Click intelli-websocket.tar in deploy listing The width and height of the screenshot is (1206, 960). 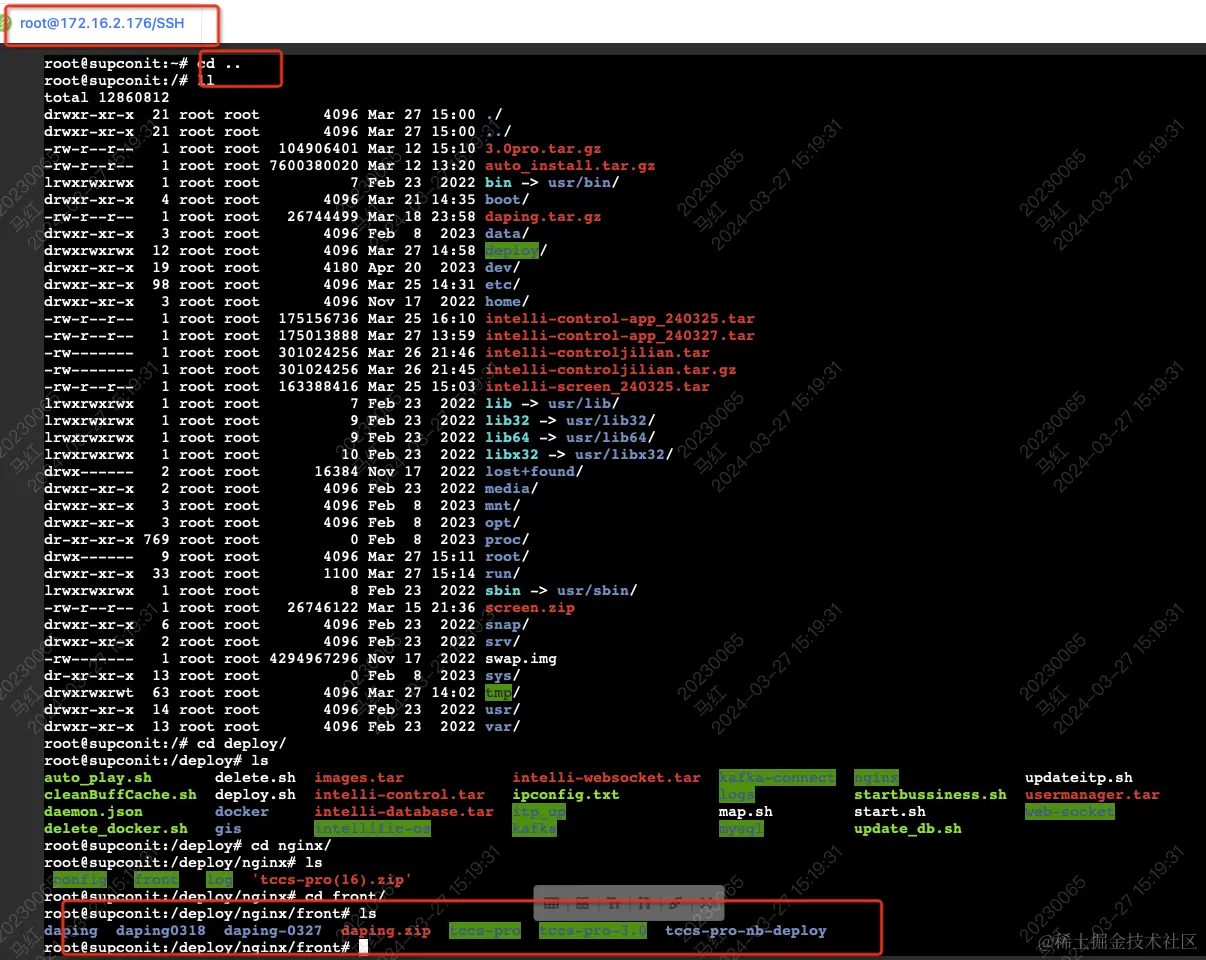pyautogui.click(x=606, y=777)
